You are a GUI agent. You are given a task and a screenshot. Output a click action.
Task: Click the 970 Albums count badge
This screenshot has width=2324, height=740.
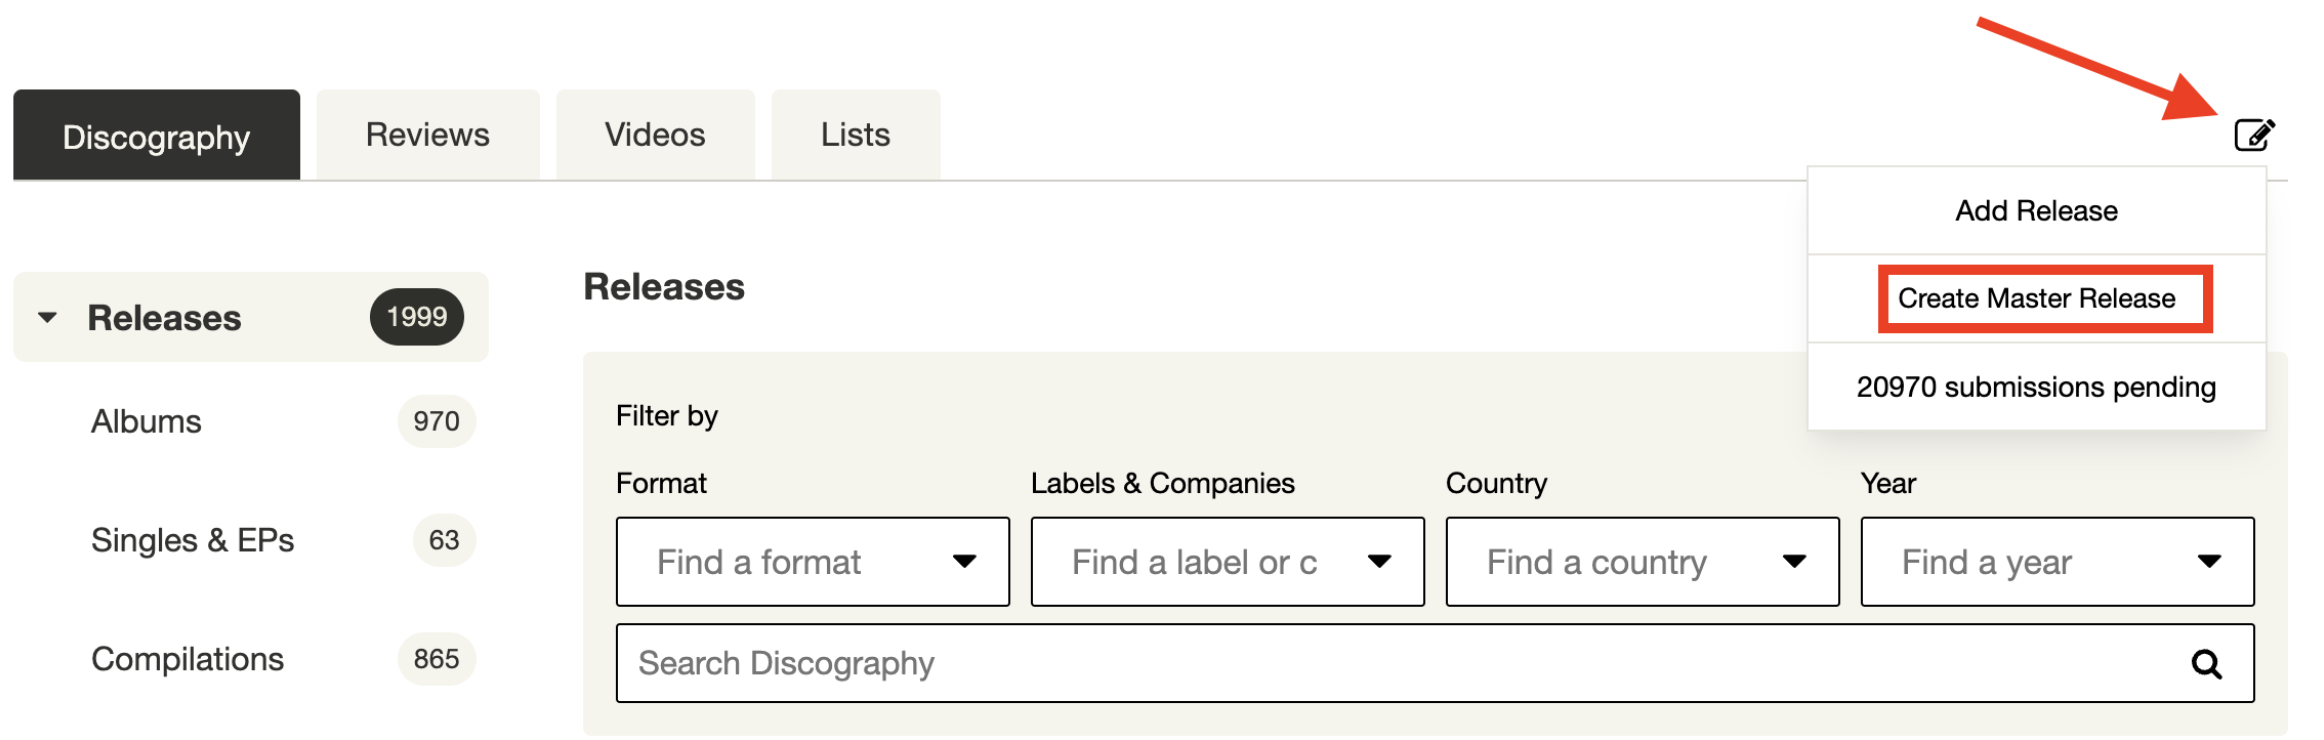436,422
